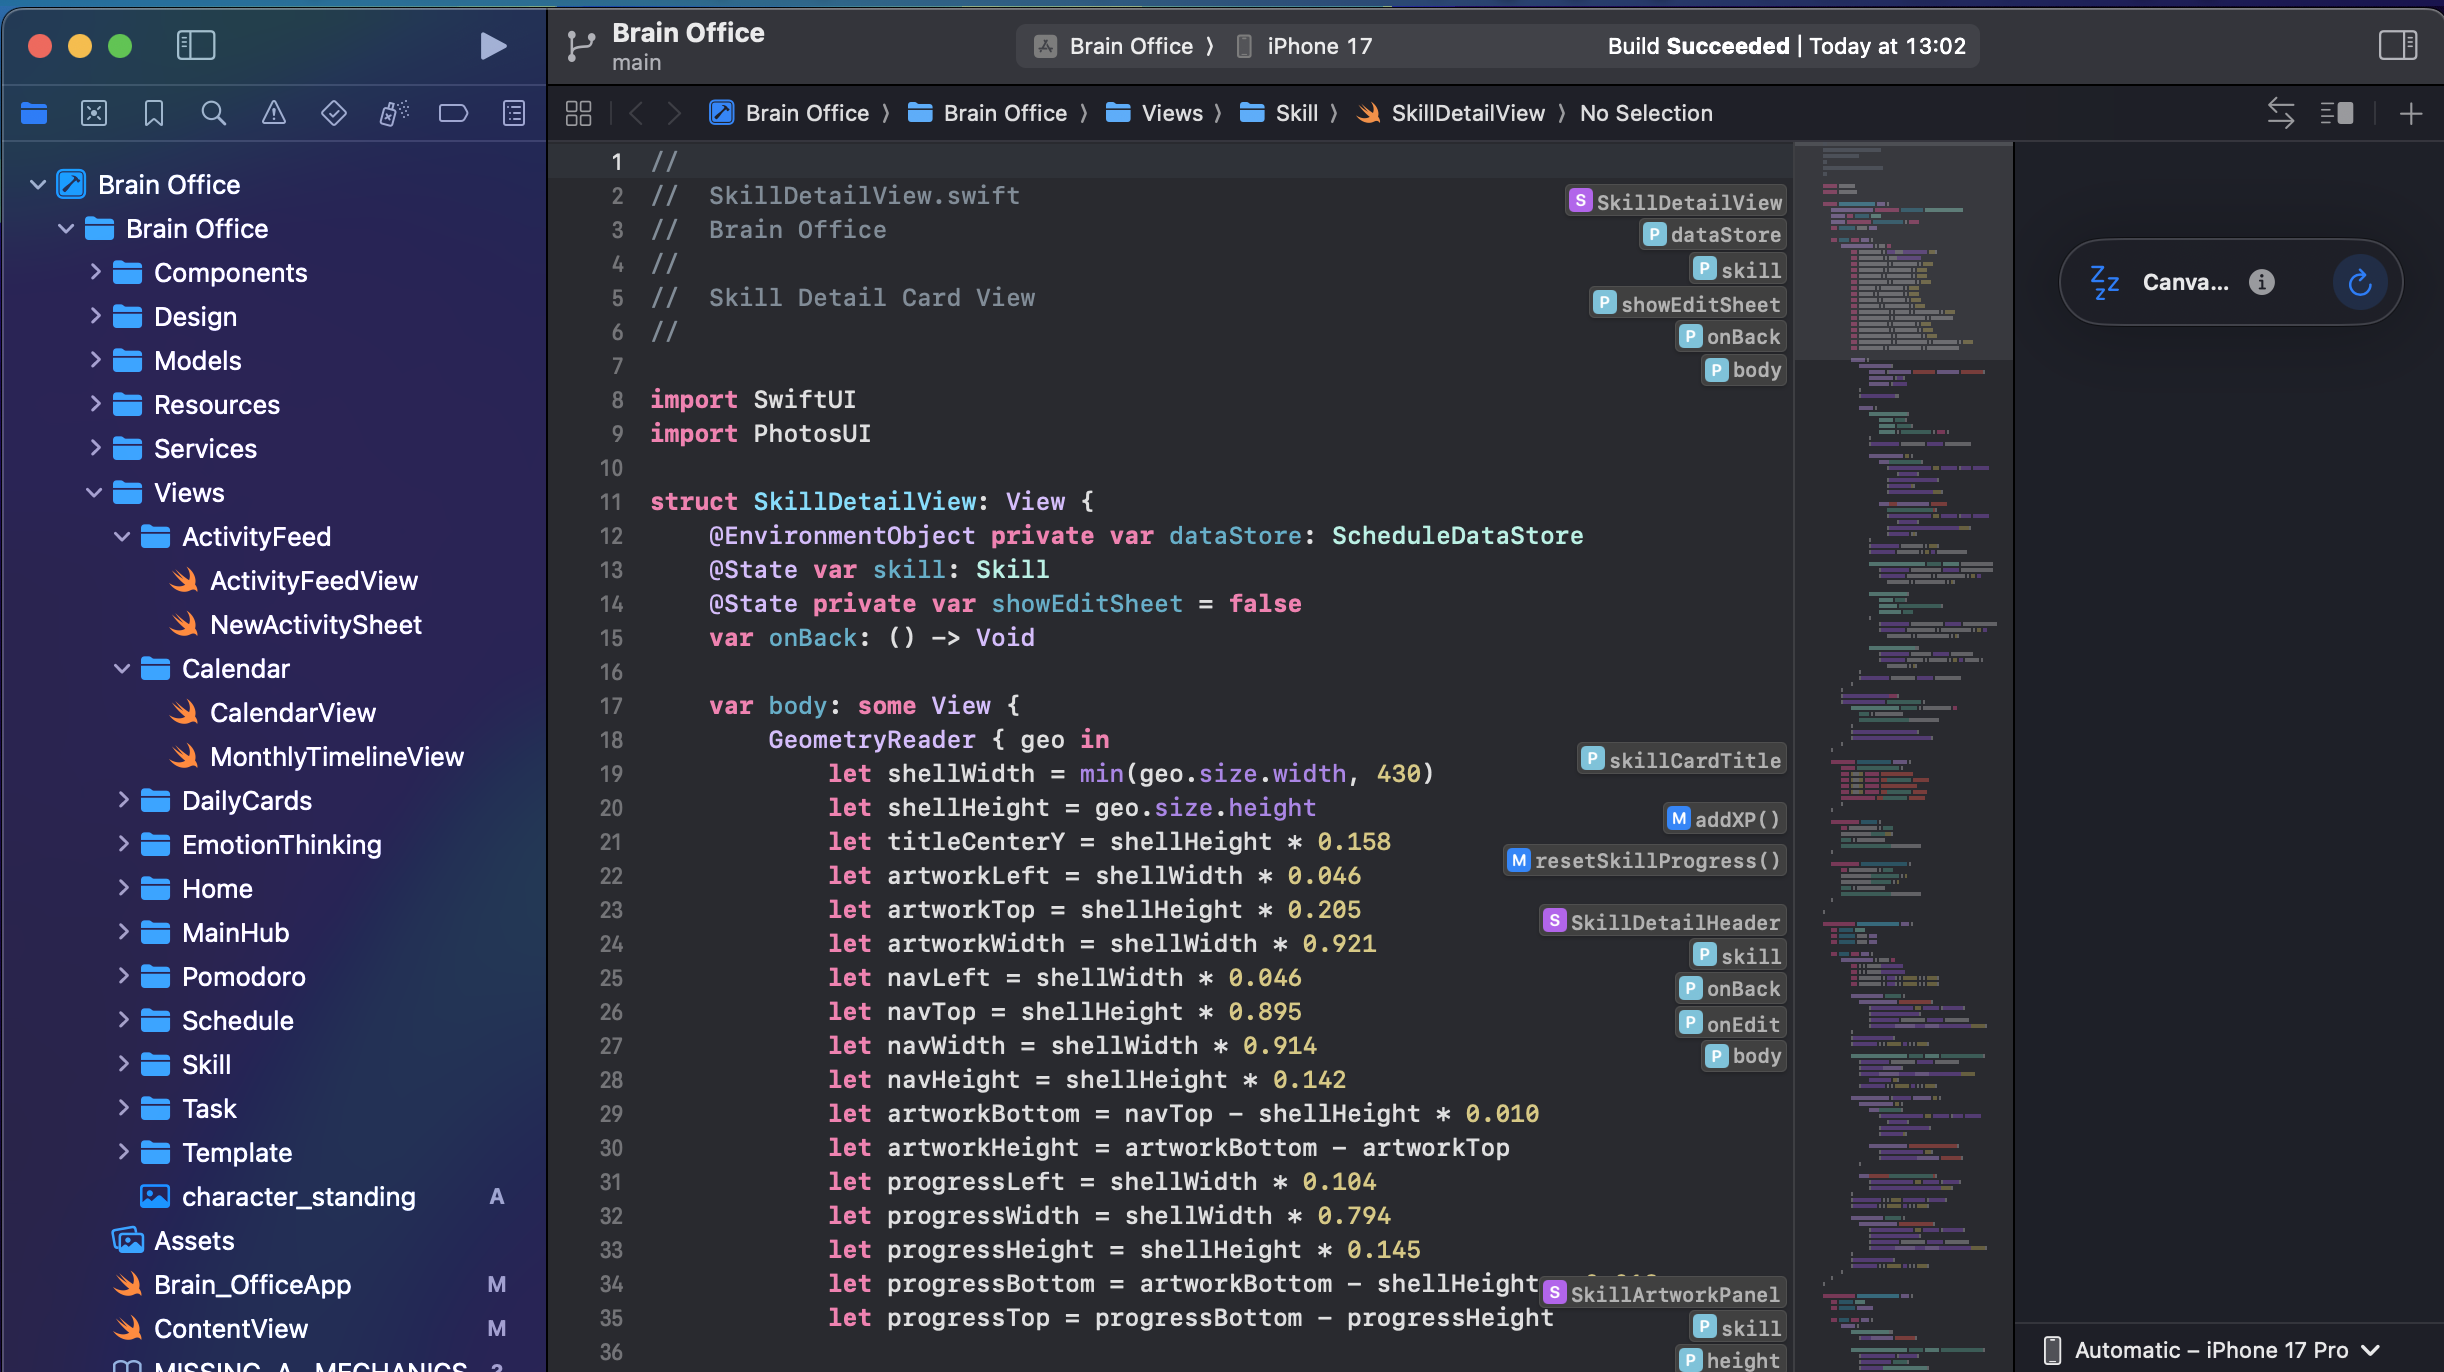Open the Test navigator diamond icon
Screen dimensions: 2444x1372
pyautogui.click(x=333, y=113)
